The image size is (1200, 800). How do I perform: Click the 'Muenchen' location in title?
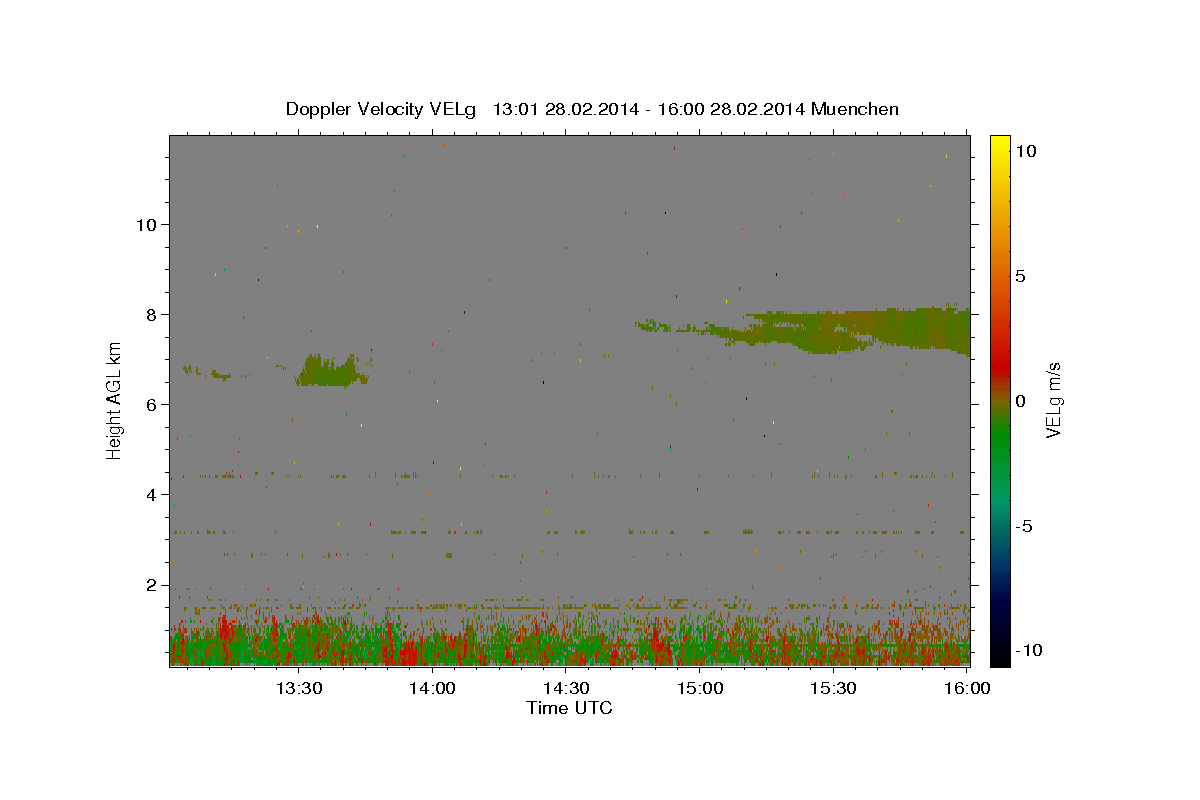point(855,109)
